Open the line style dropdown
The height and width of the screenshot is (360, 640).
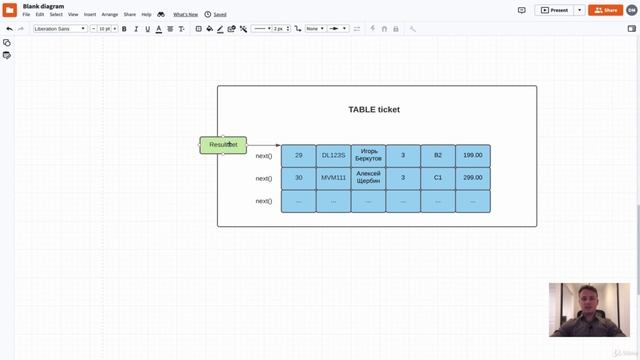262,29
